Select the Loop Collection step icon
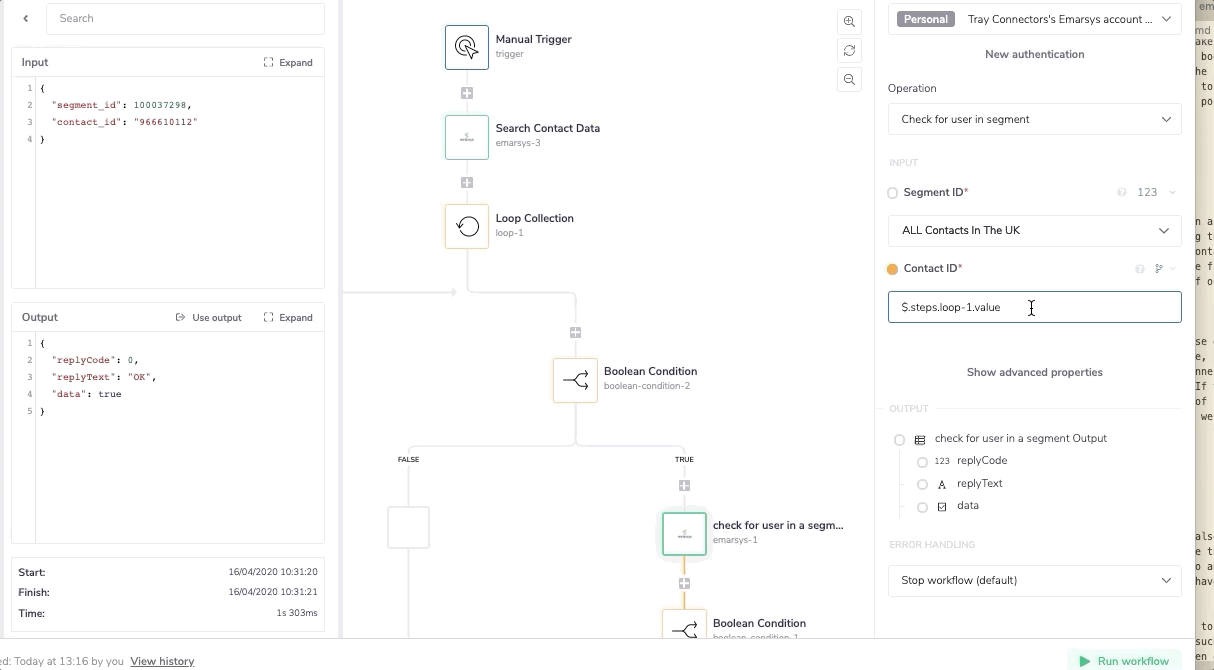 466,226
